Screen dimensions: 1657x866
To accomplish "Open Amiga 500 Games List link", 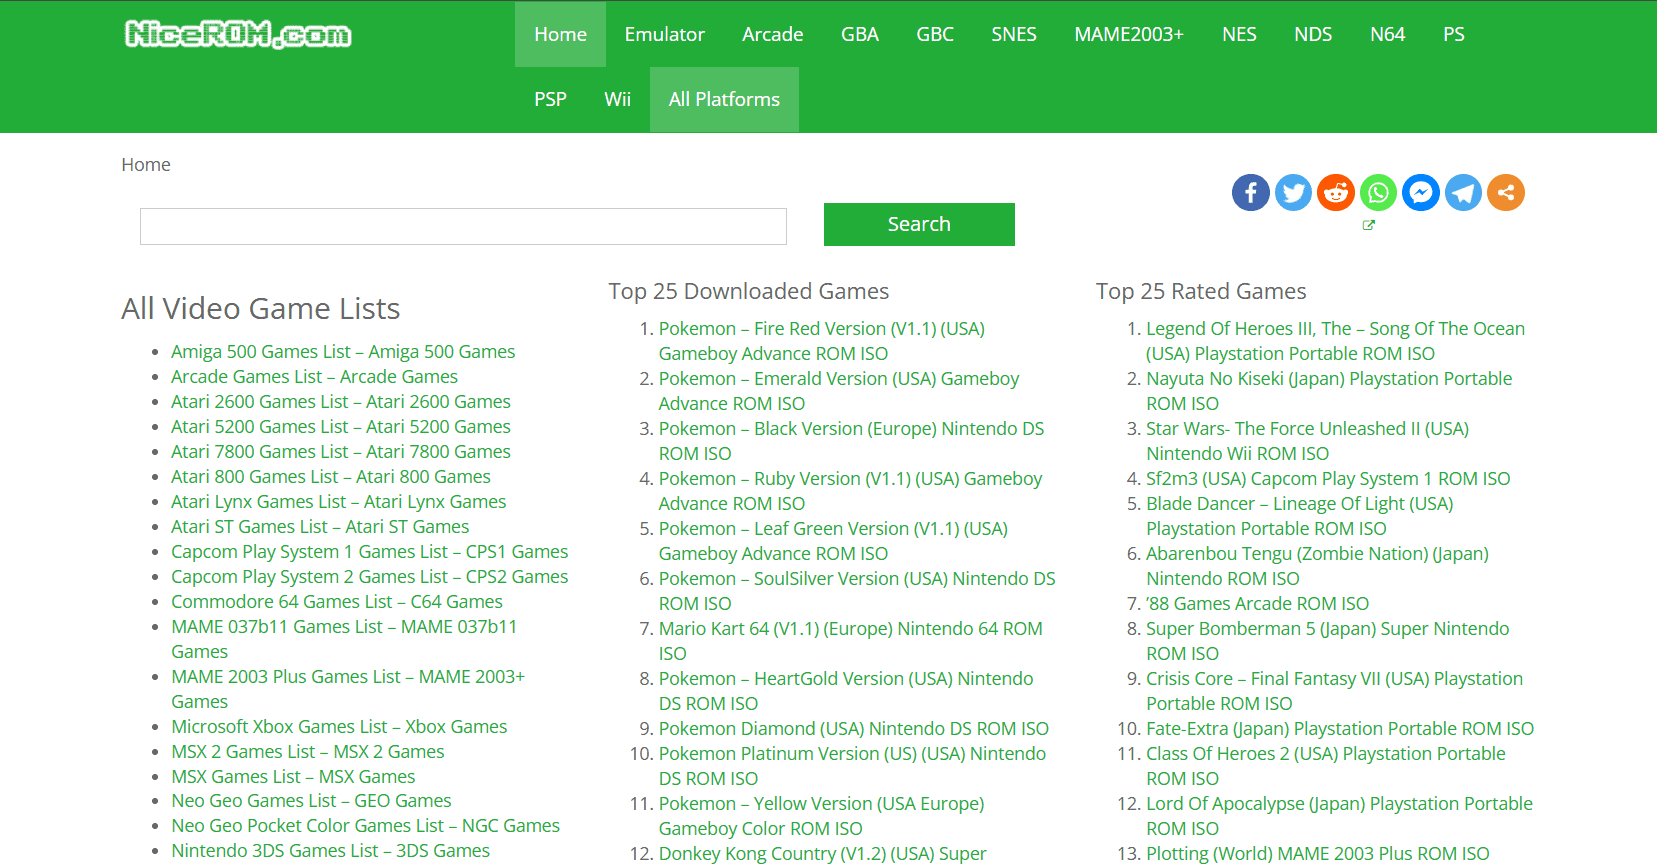I will coord(343,351).
